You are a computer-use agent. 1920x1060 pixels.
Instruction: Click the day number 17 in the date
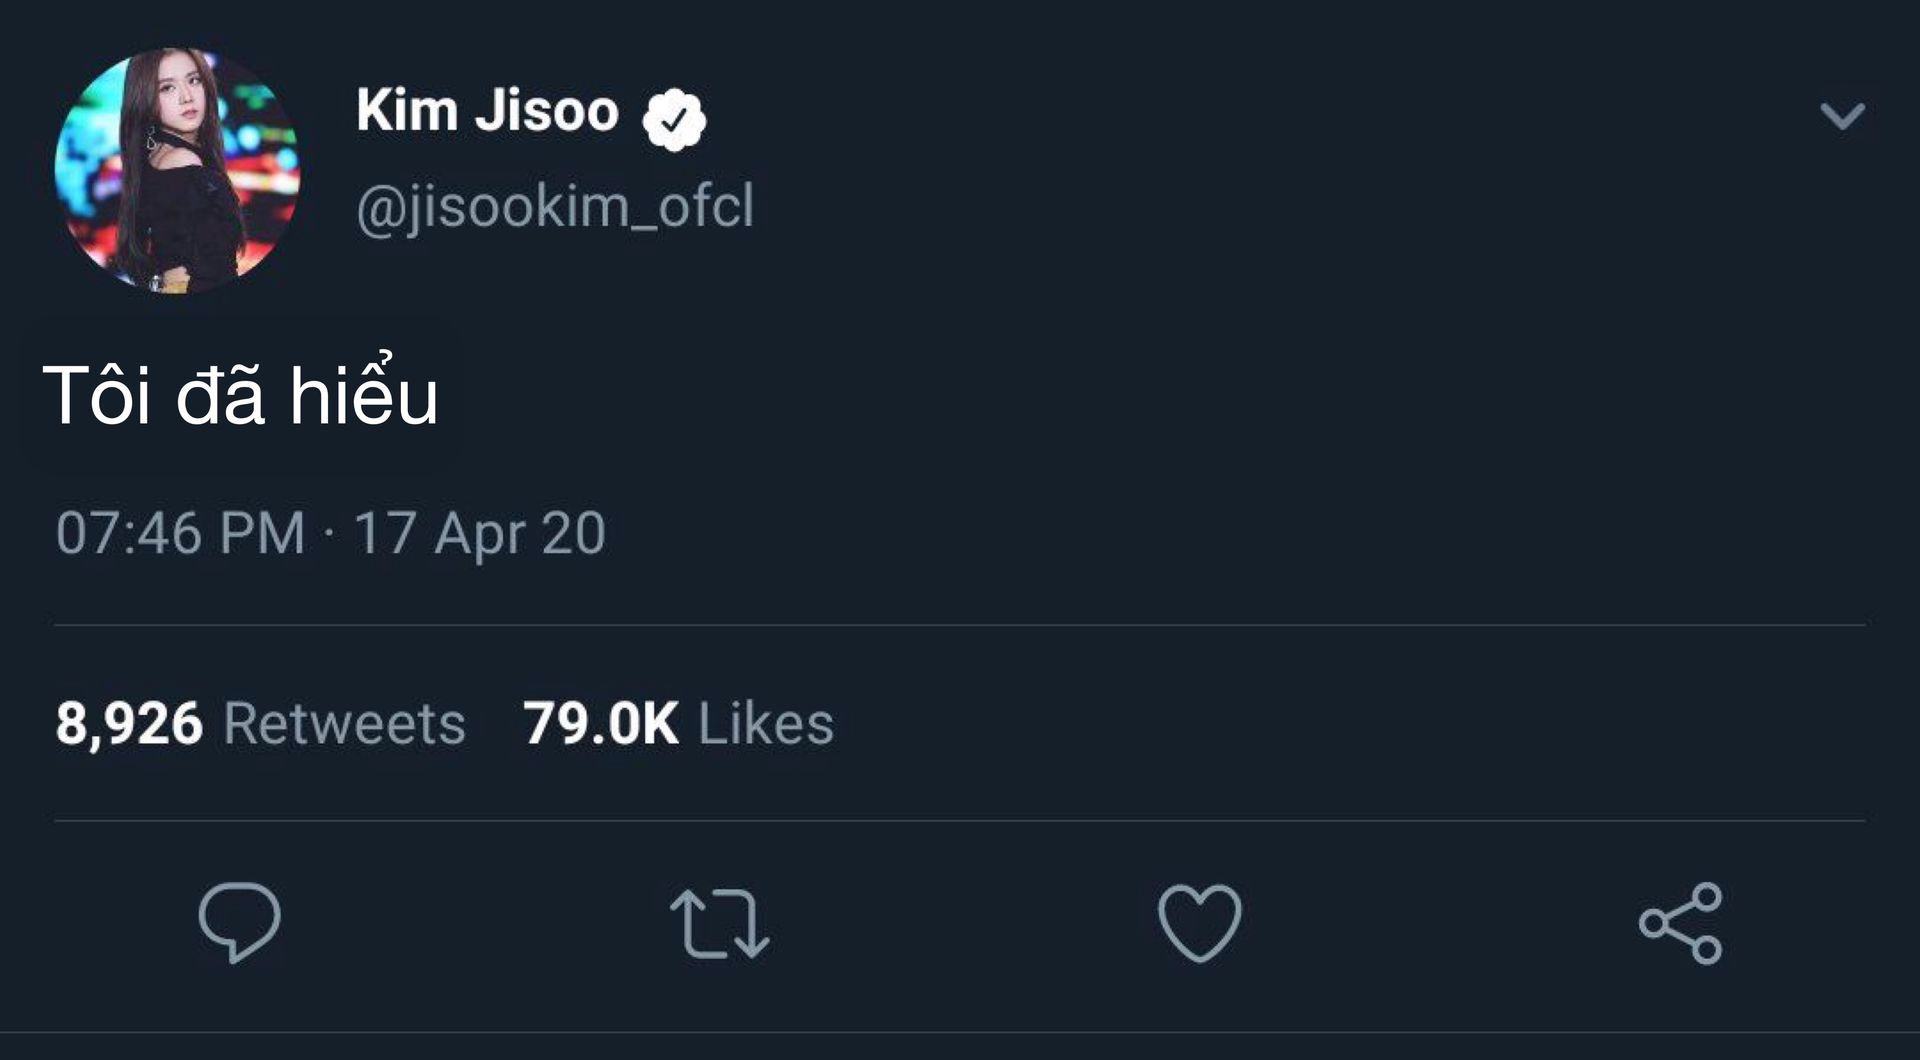click(x=384, y=532)
